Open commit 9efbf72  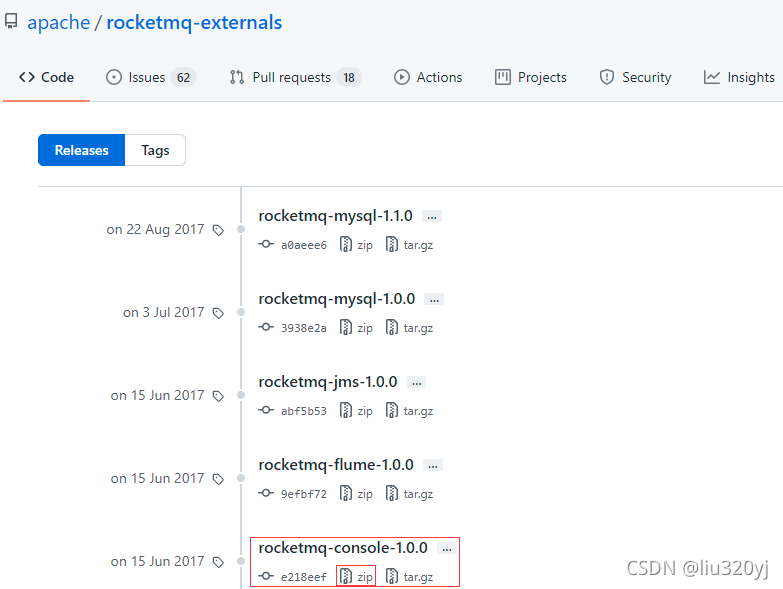click(304, 493)
